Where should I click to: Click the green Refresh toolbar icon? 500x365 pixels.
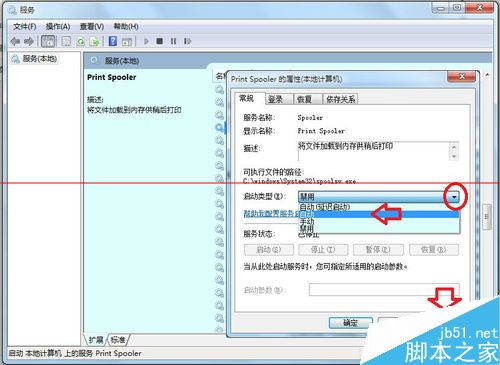pyautogui.click(x=80, y=41)
